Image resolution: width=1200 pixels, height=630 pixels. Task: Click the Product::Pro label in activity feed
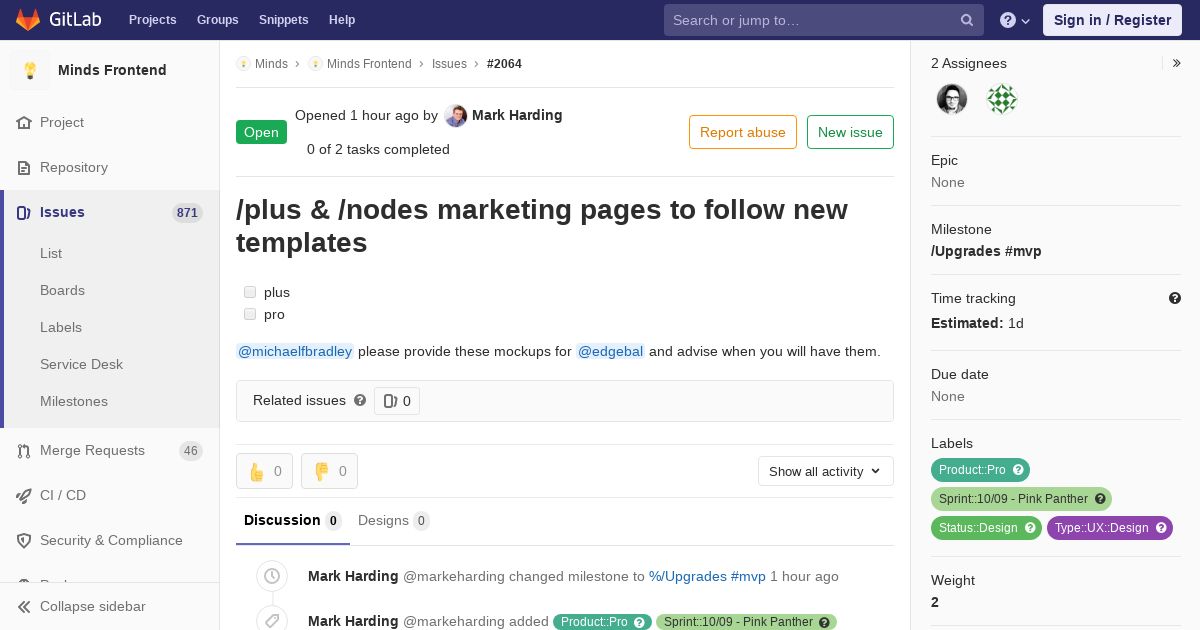tap(602, 622)
